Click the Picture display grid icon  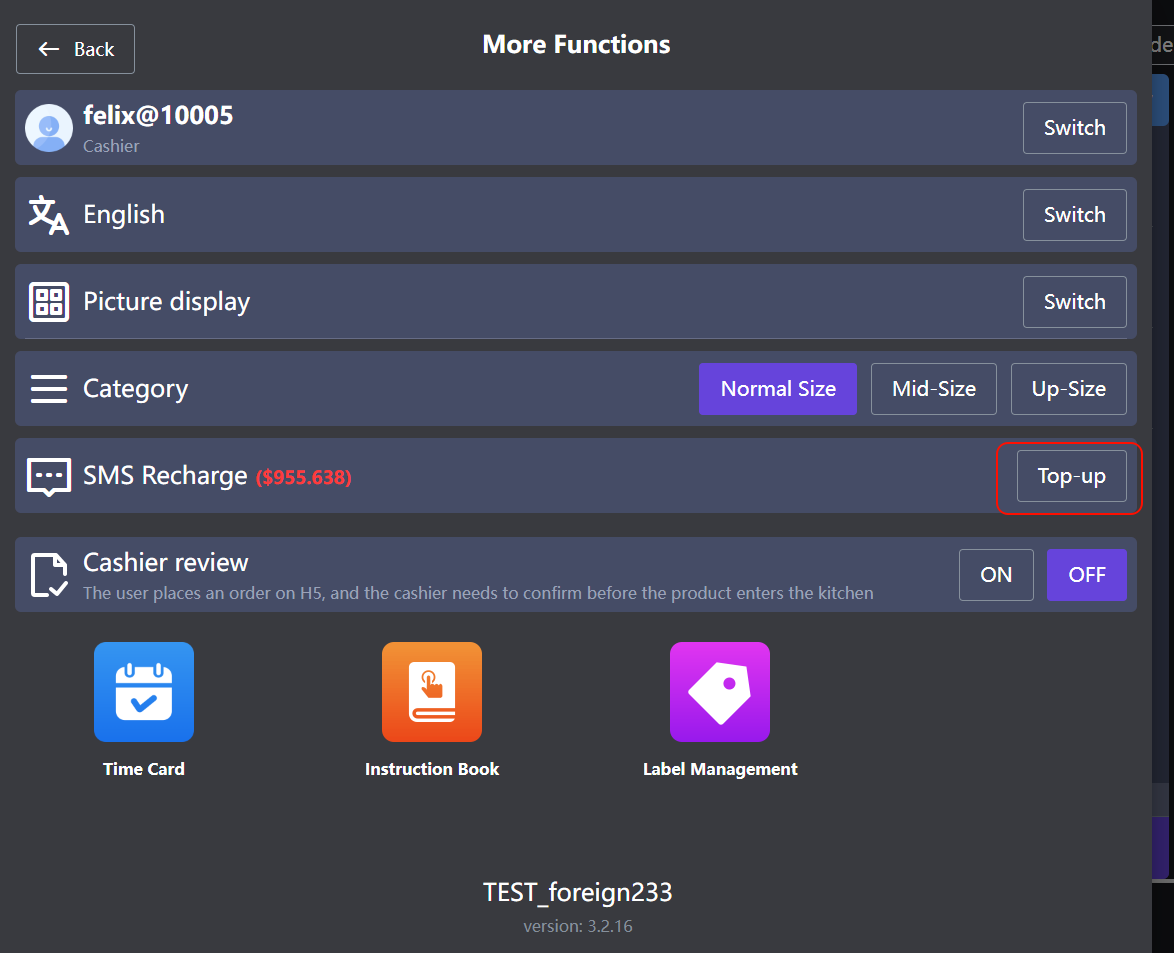point(49,302)
